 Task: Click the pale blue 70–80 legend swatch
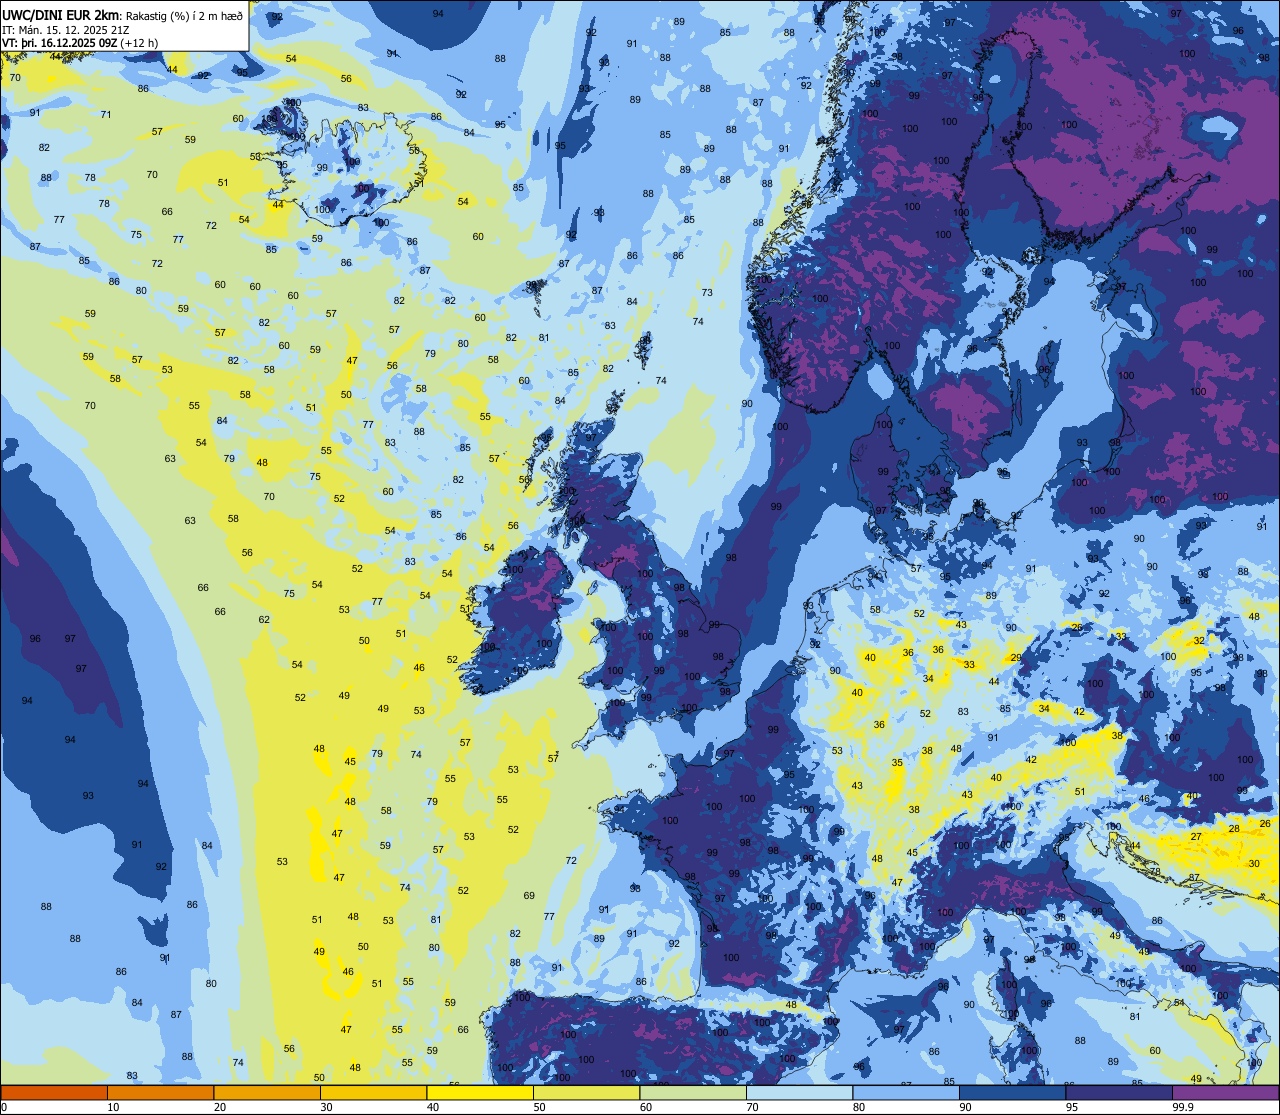tap(799, 1092)
